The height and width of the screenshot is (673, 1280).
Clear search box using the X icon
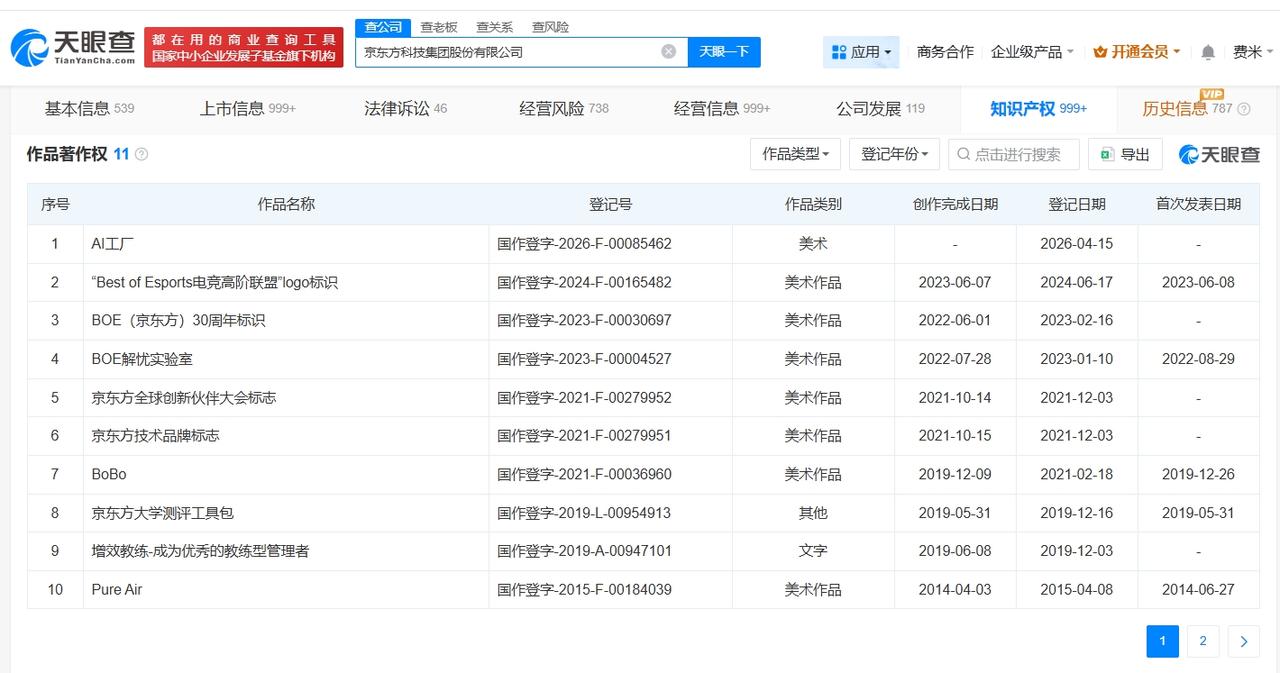668,51
